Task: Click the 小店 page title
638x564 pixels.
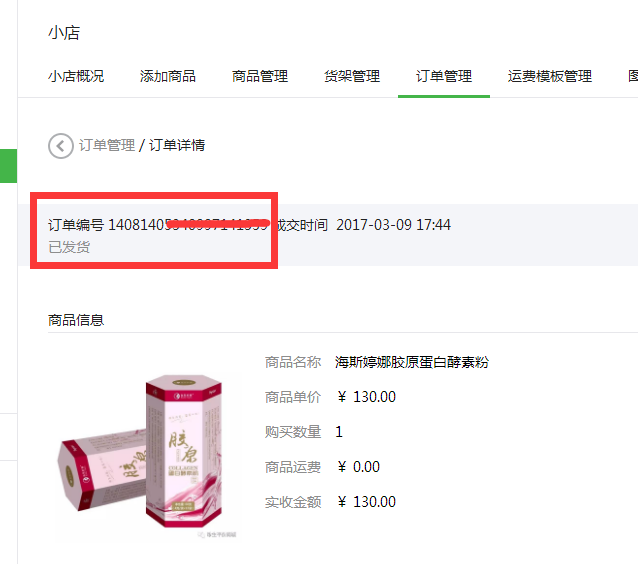Action: [64, 33]
